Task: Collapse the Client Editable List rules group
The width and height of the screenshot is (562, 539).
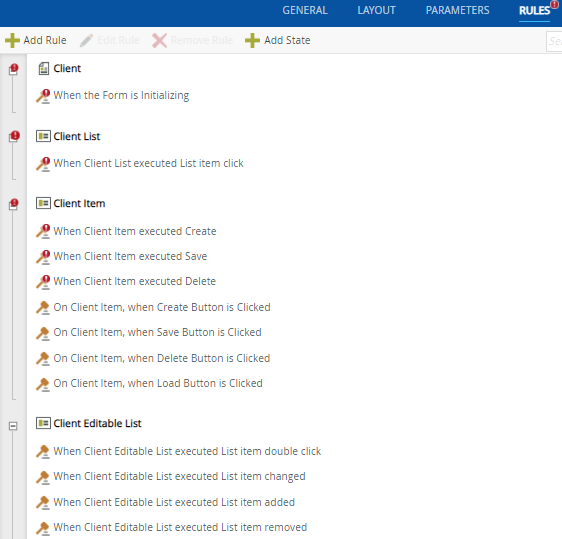Action: pos(13,426)
